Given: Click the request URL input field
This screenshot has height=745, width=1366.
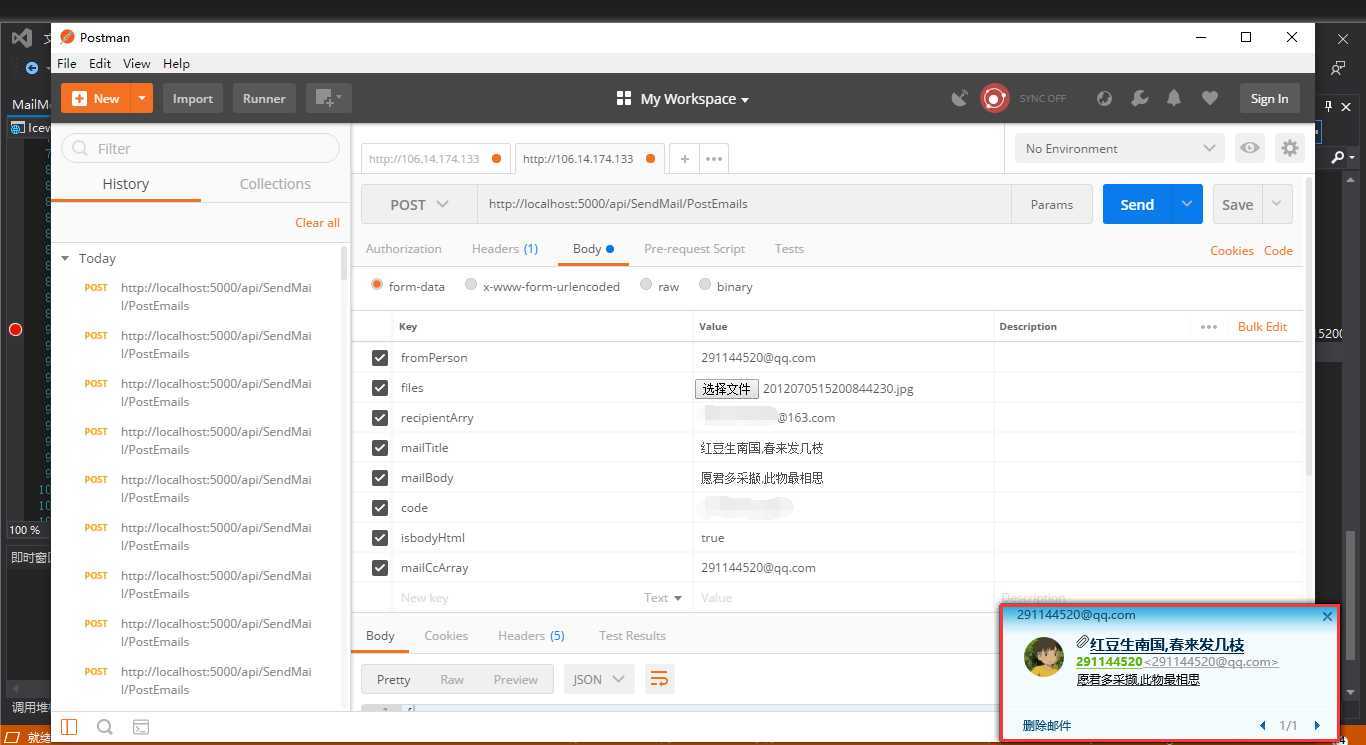Looking at the screenshot, I should 744,204.
